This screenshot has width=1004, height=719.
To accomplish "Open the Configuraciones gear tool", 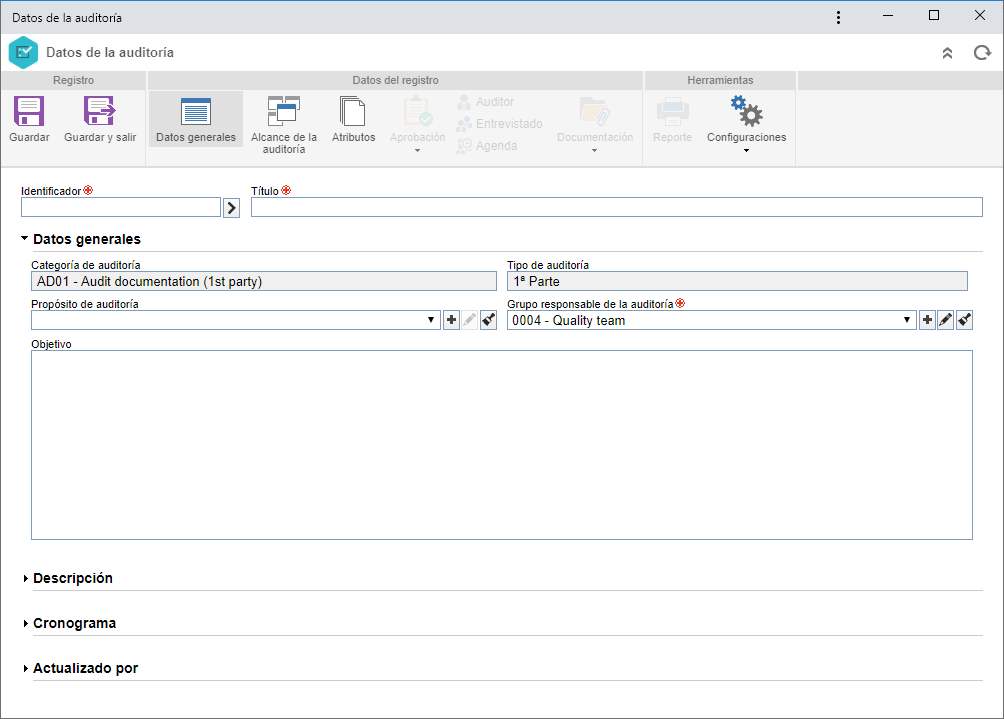I will (746, 111).
